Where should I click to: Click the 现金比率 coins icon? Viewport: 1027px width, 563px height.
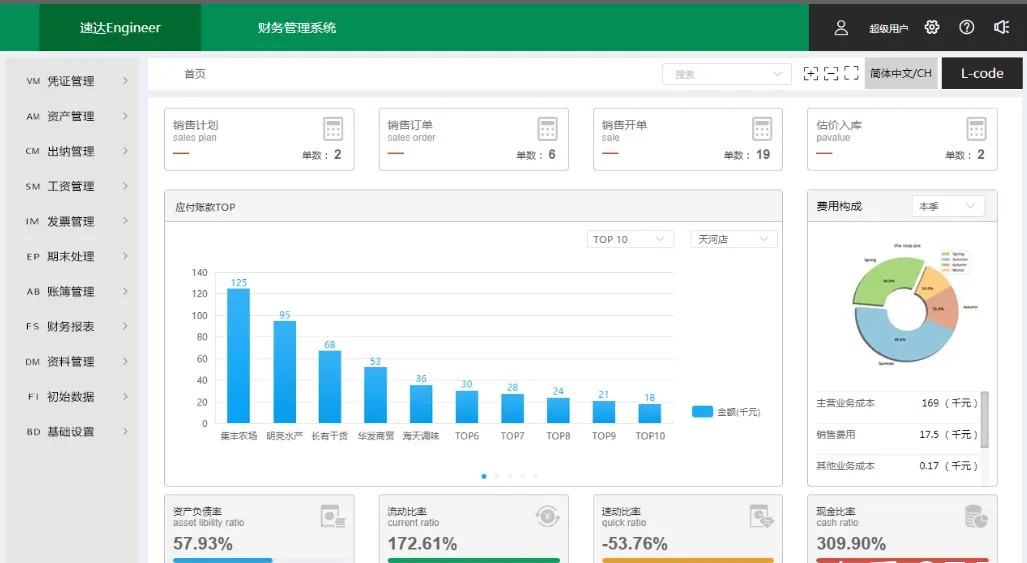click(976, 516)
